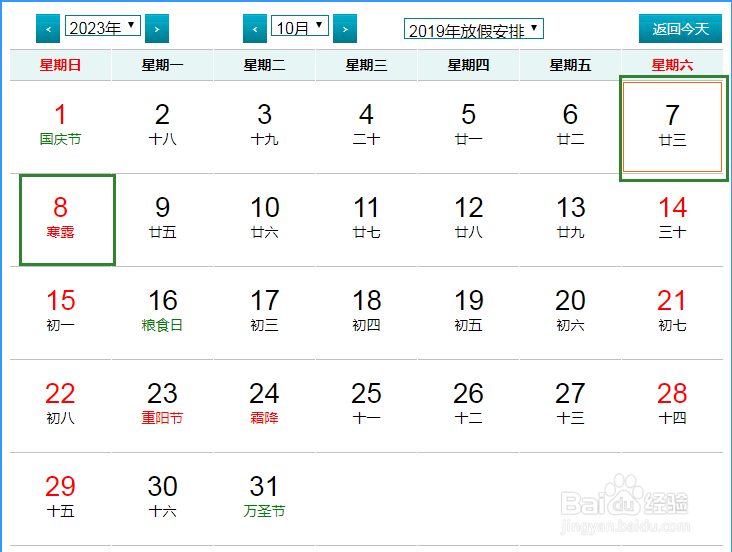The width and height of the screenshot is (732, 552).
Task: Select October 28 十四
Action: (672, 405)
